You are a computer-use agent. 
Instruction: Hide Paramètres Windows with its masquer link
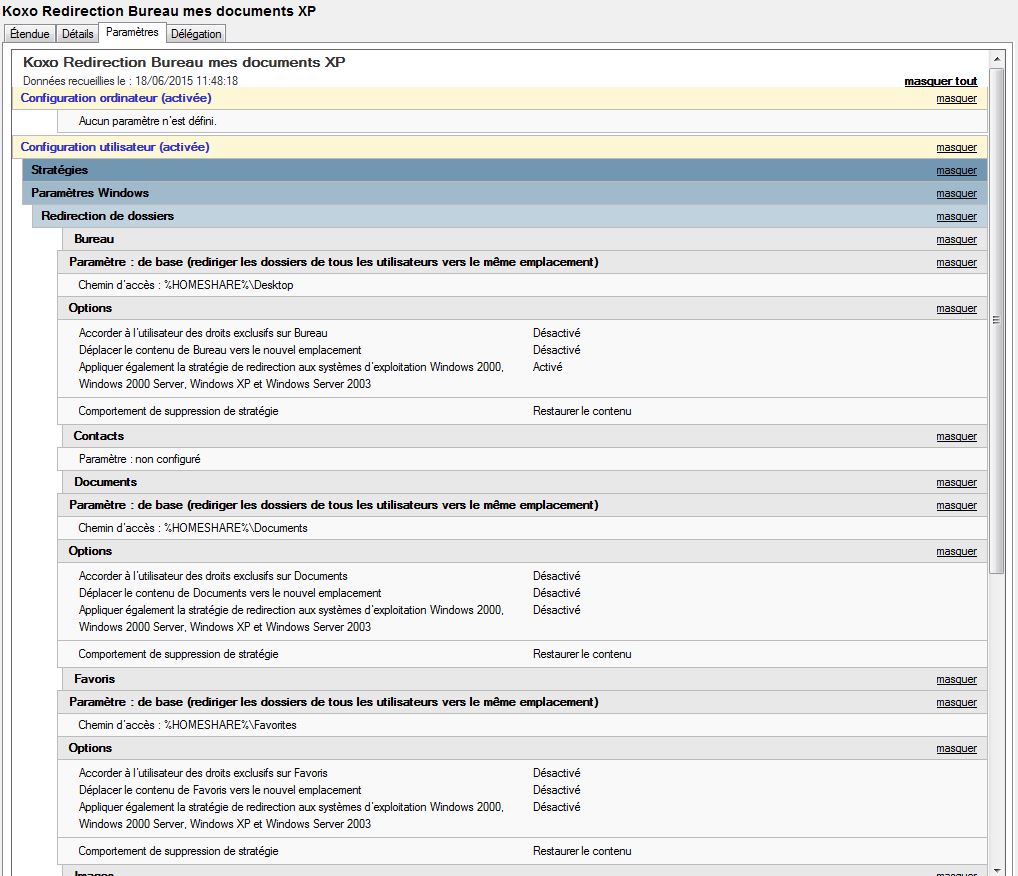click(956, 194)
